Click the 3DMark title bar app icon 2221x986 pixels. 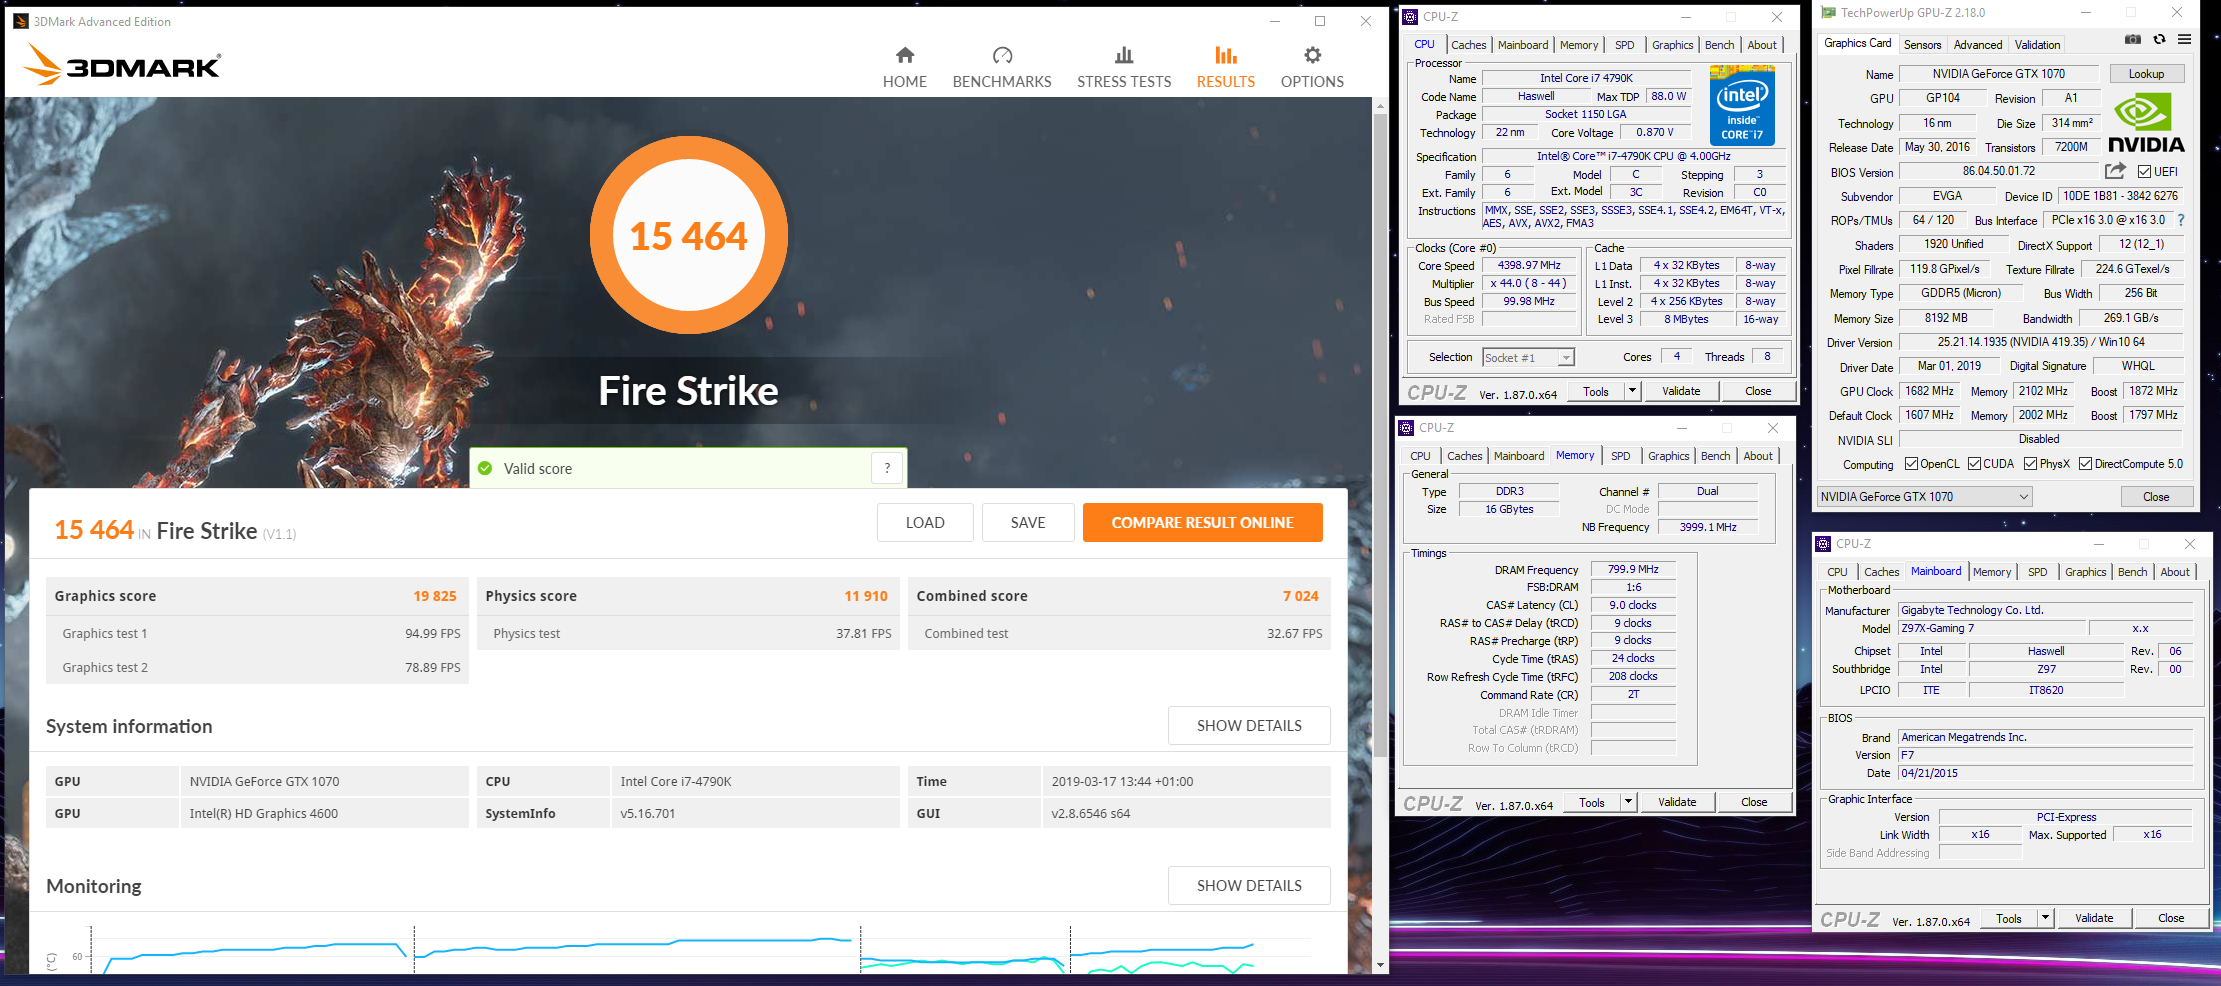click(x=21, y=21)
